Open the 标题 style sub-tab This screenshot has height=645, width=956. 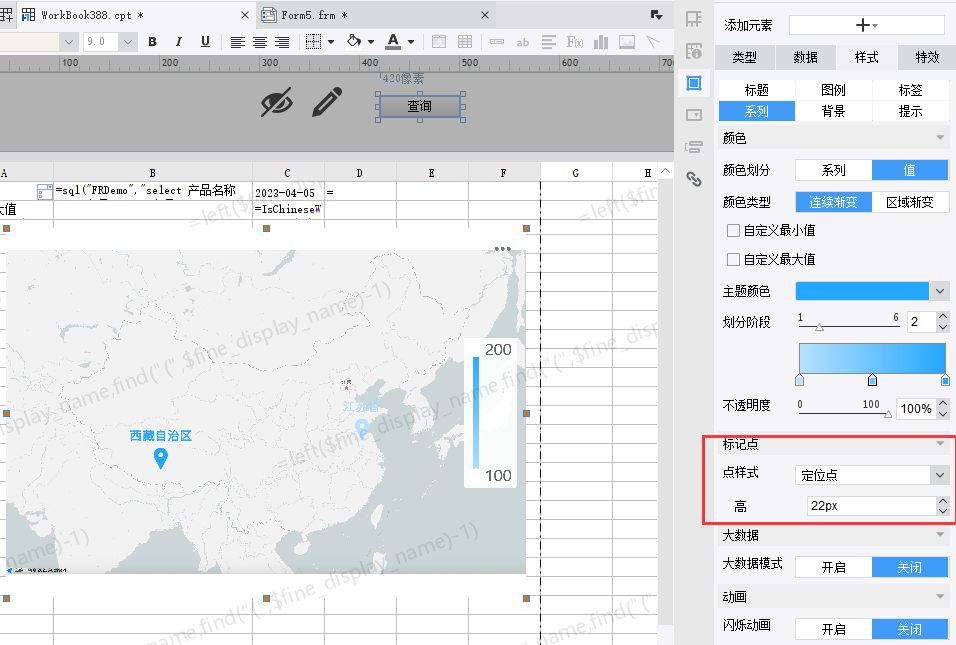pyautogui.click(x=757, y=90)
